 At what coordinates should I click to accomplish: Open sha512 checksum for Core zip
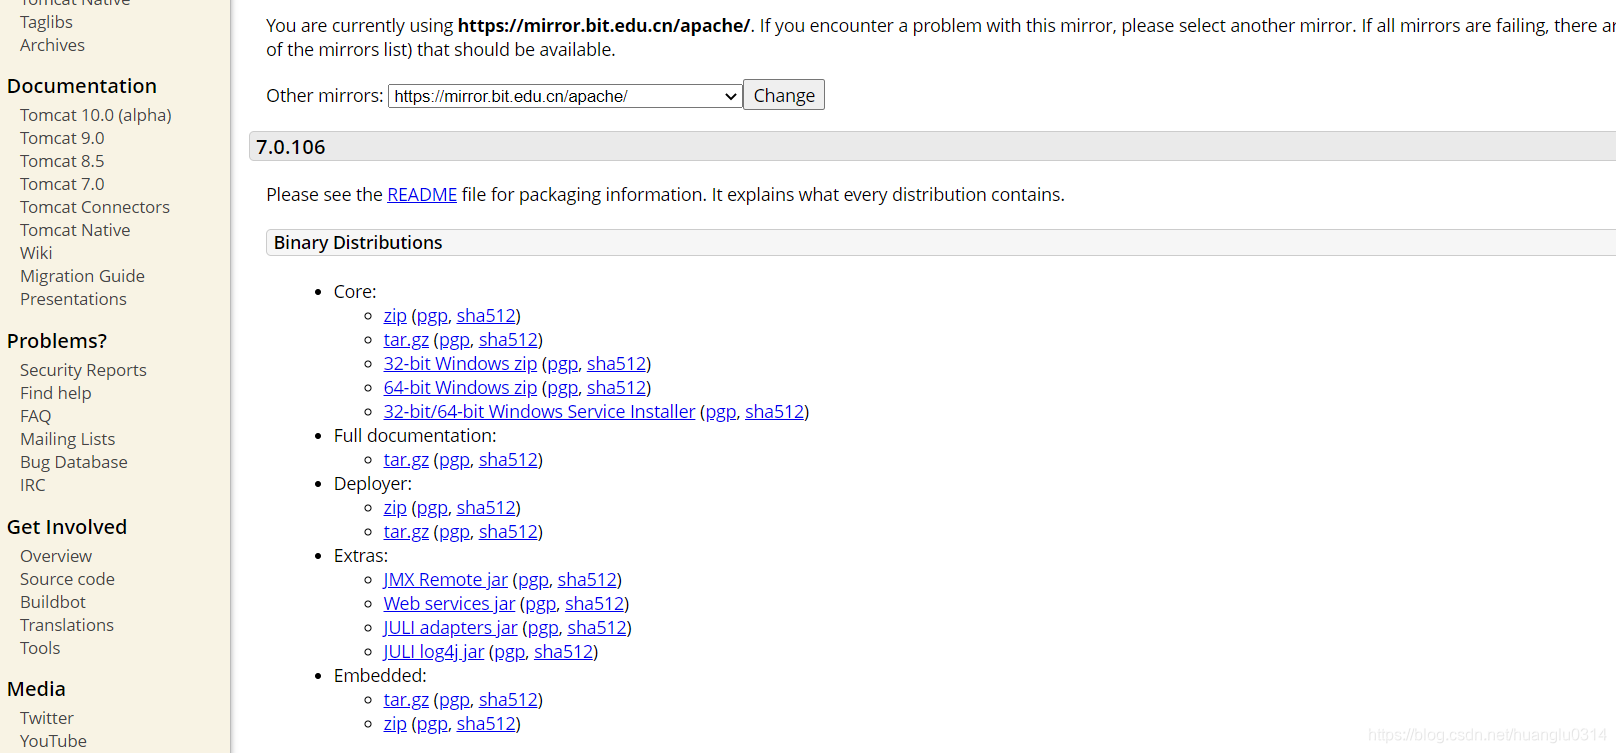click(x=486, y=315)
